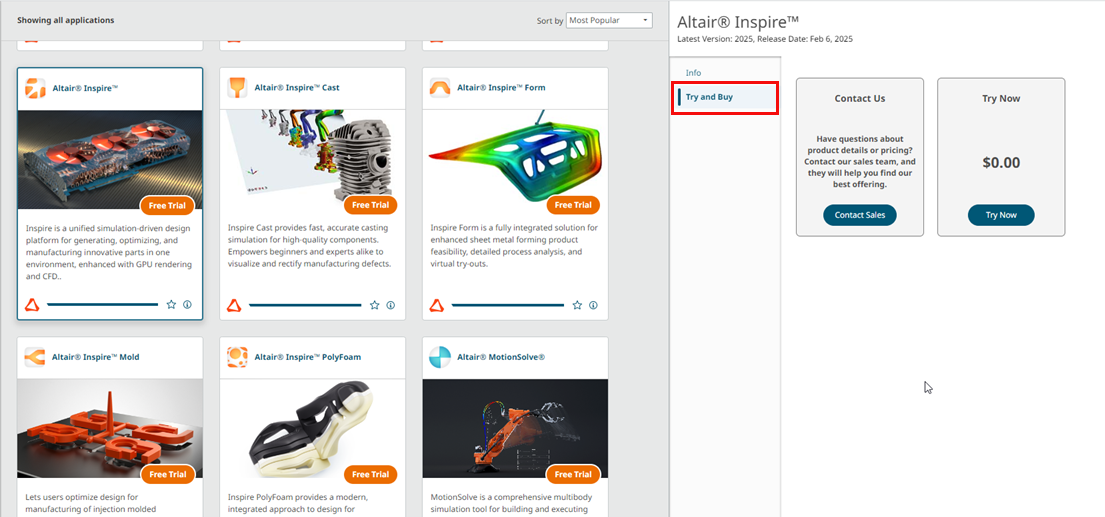The width and height of the screenshot is (1105, 517).
Task: Favorite Altair Inspire Form with its star icon
Action: pos(577,305)
